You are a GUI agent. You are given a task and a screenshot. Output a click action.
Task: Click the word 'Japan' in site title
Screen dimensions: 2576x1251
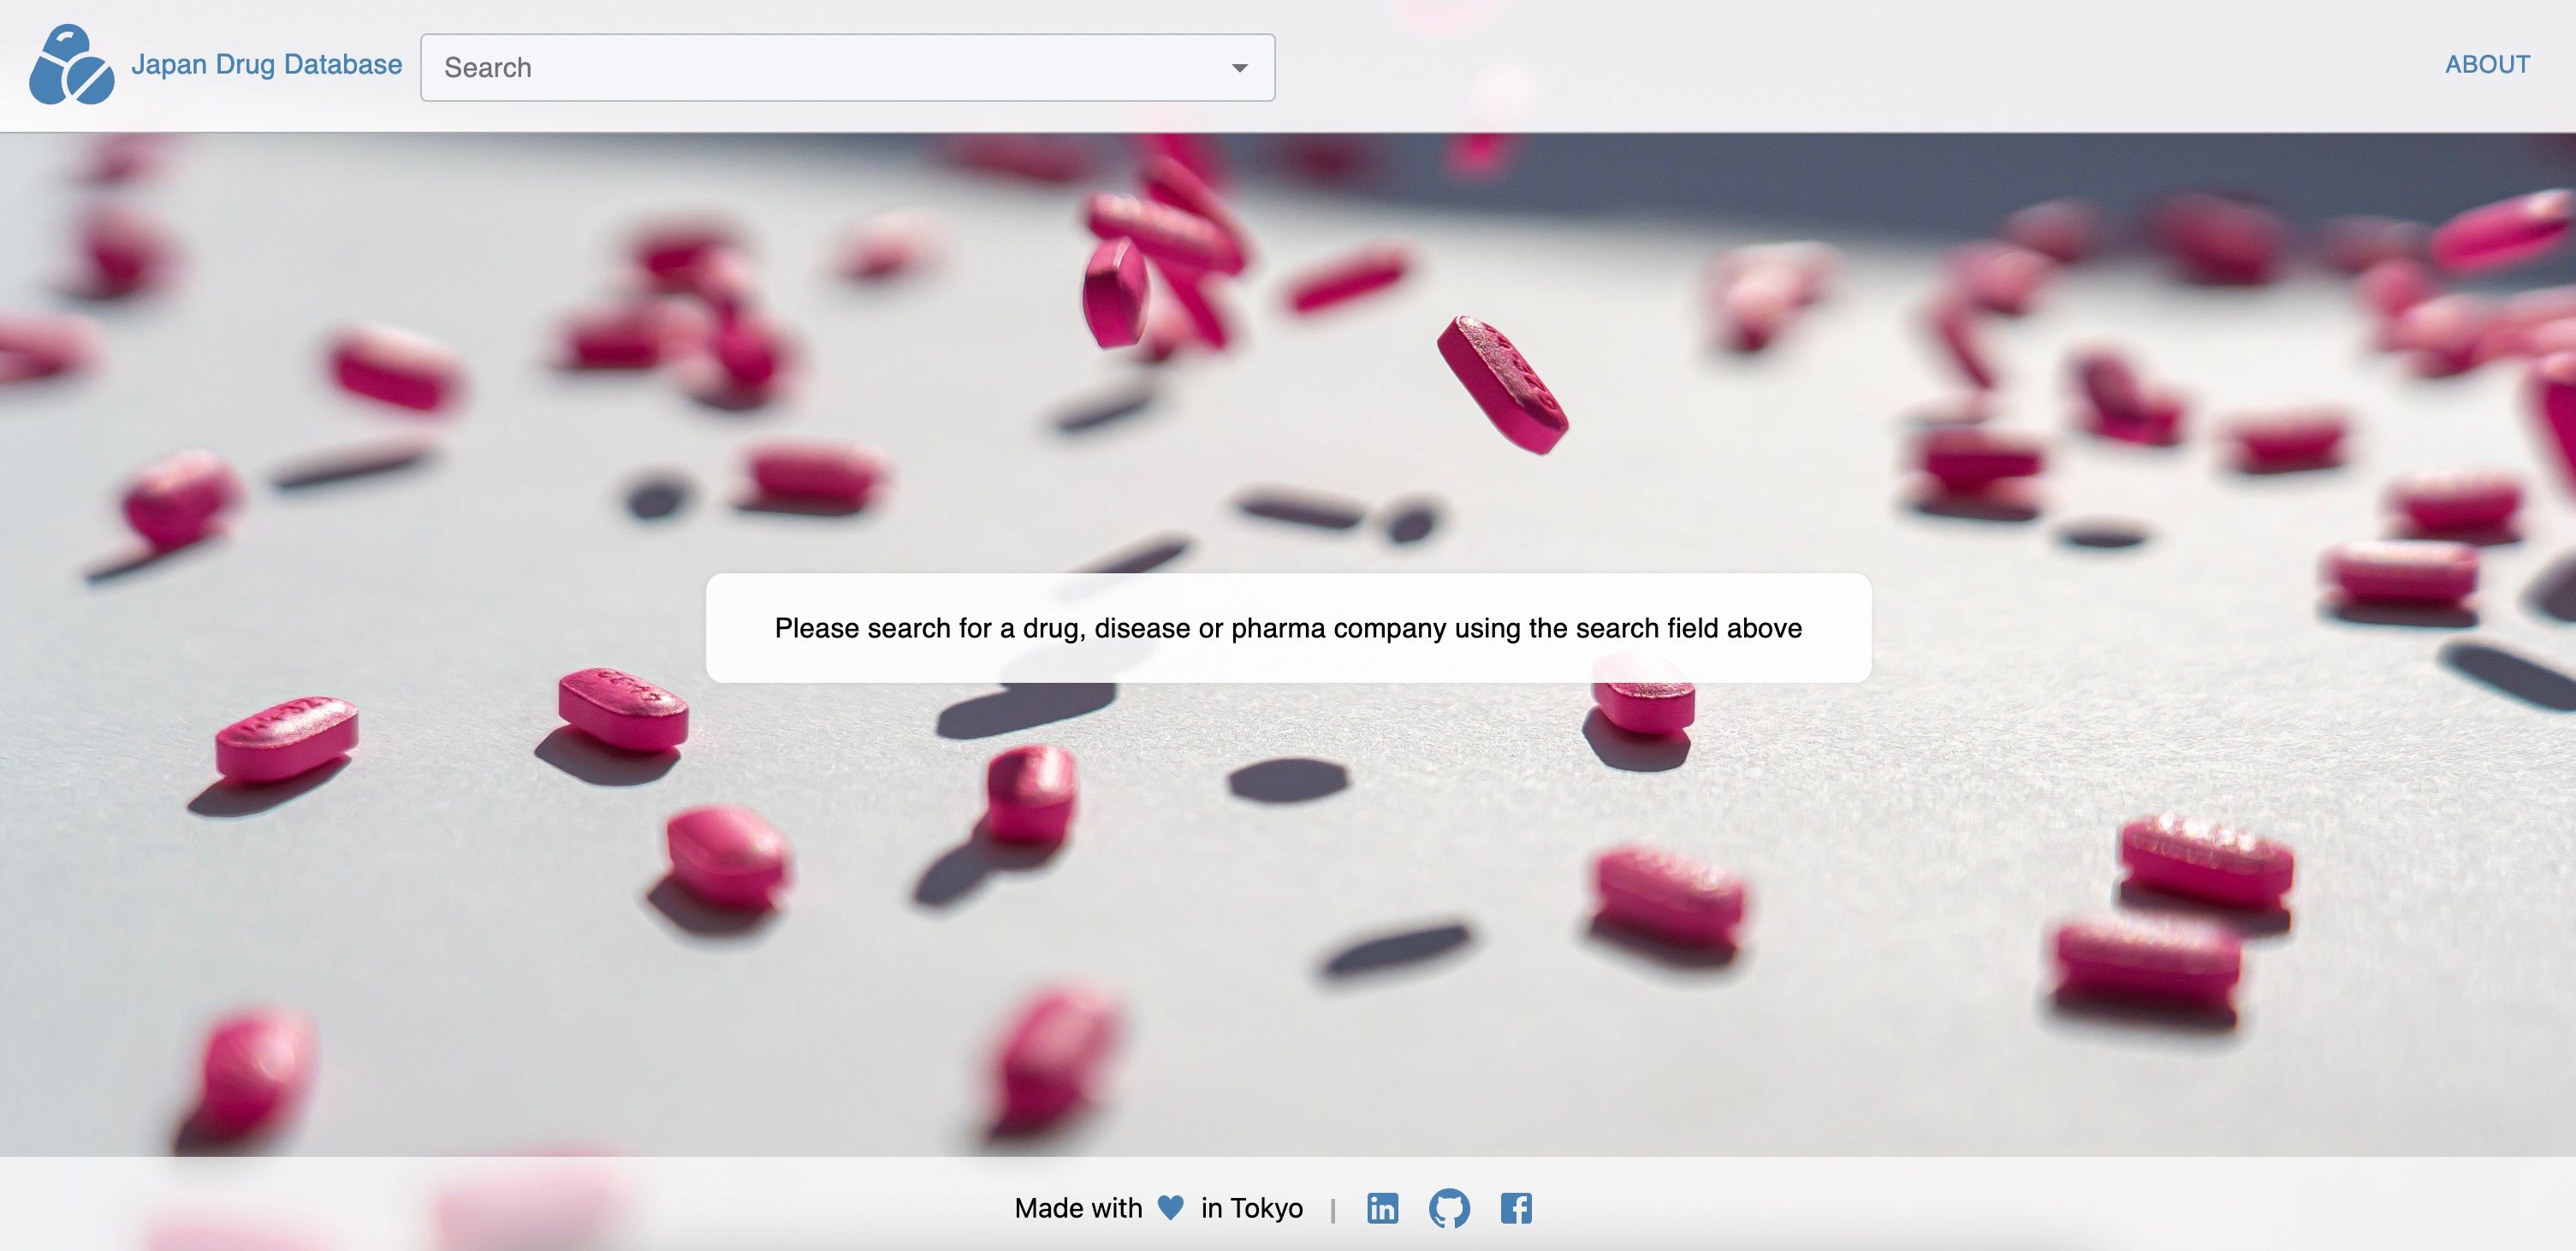[x=168, y=65]
